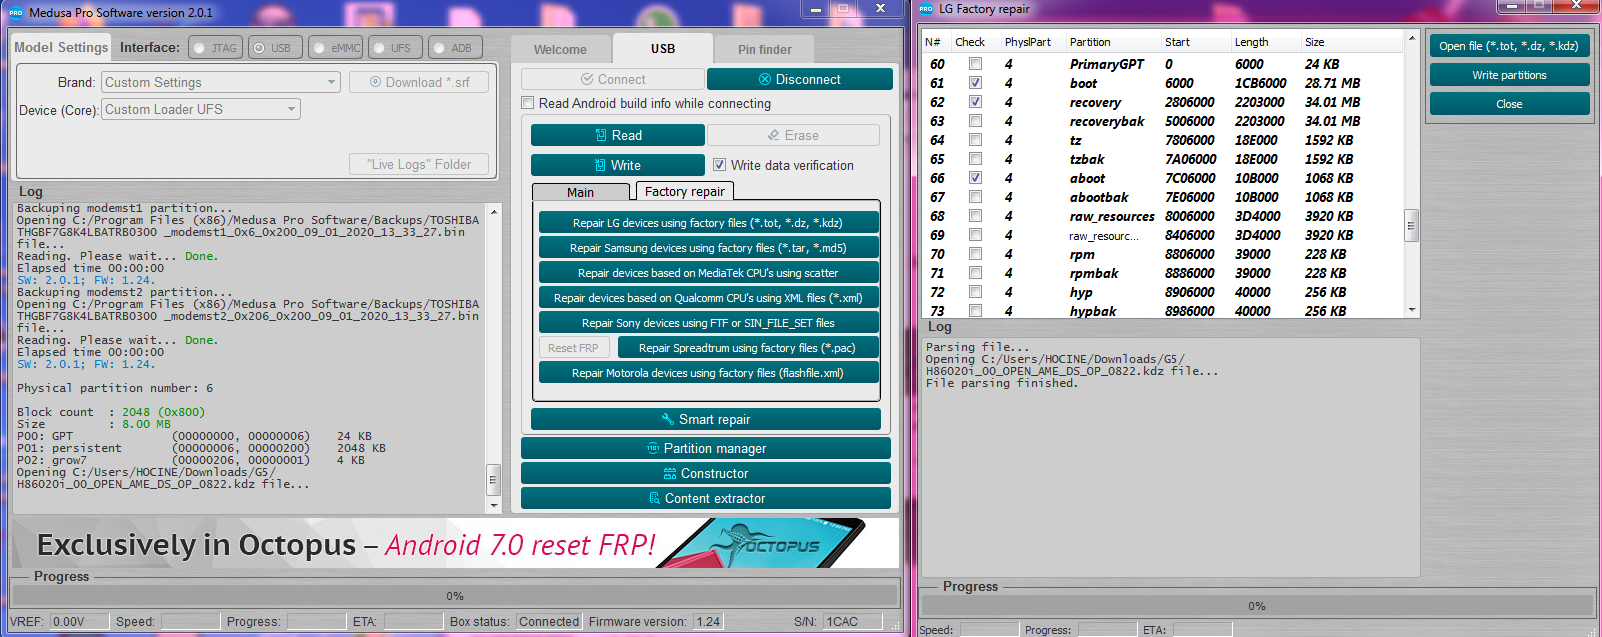This screenshot has width=1602, height=637.
Task: Expand the Device (Core) dropdown
Action: pos(200,109)
